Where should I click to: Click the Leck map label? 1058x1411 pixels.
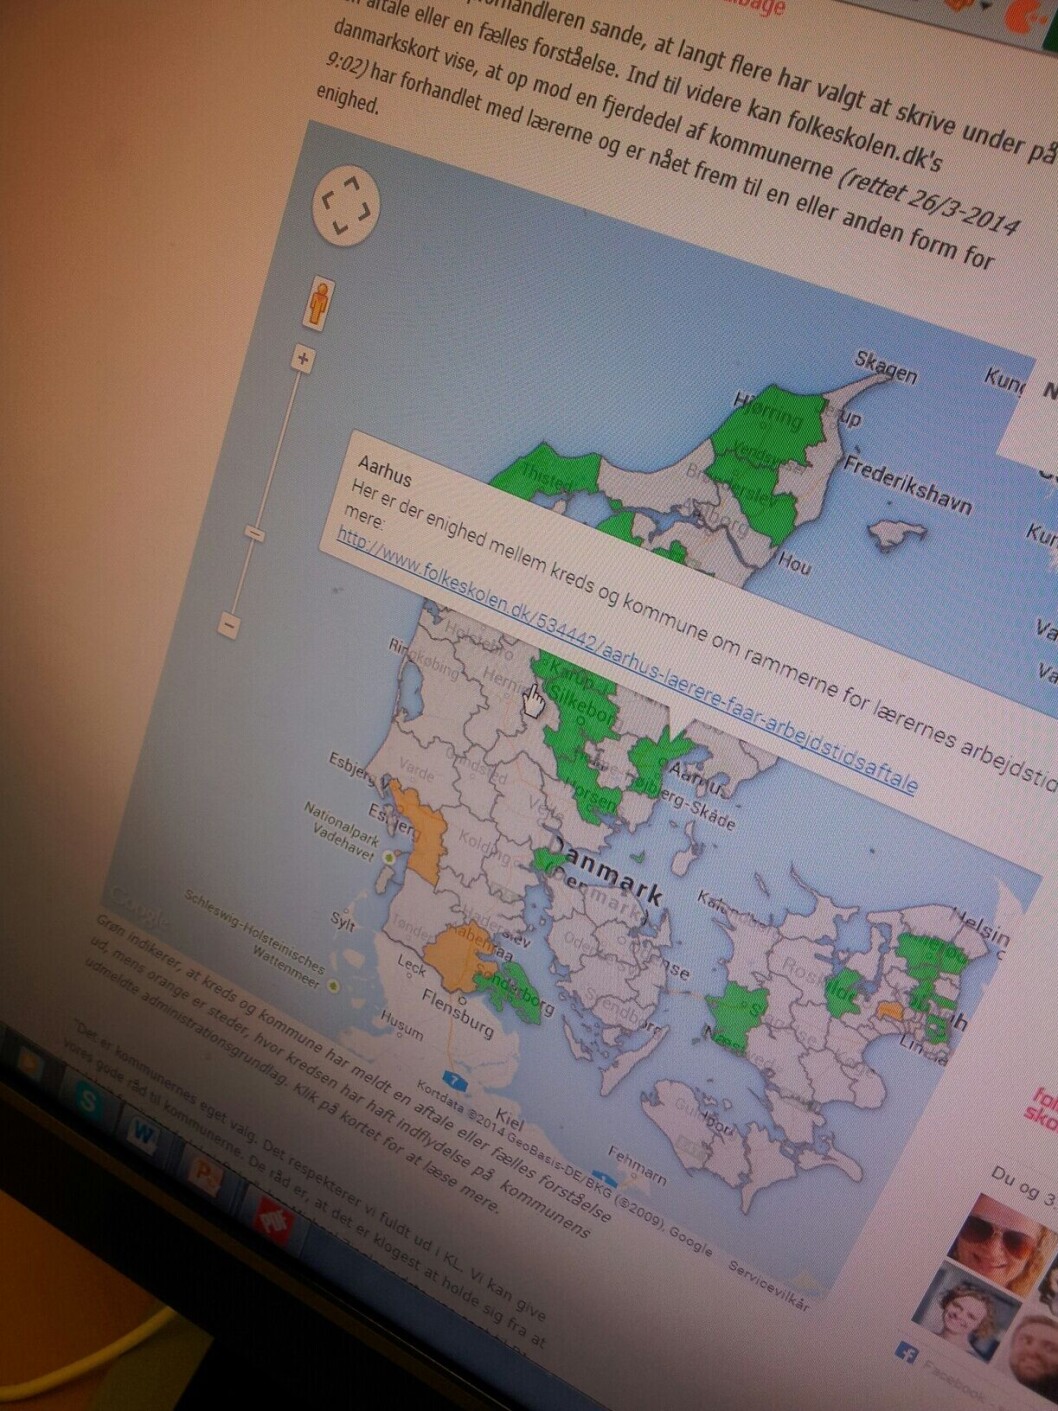[412, 964]
